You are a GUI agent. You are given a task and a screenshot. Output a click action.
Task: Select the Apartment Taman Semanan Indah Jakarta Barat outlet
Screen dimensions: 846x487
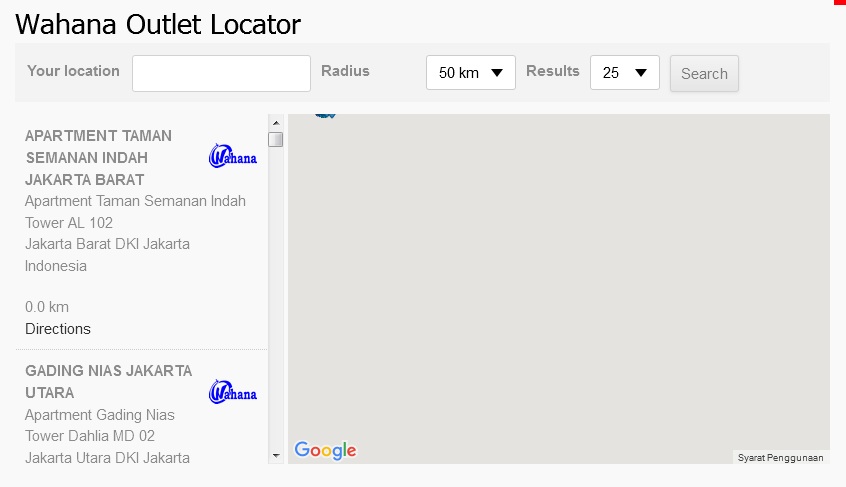point(98,158)
